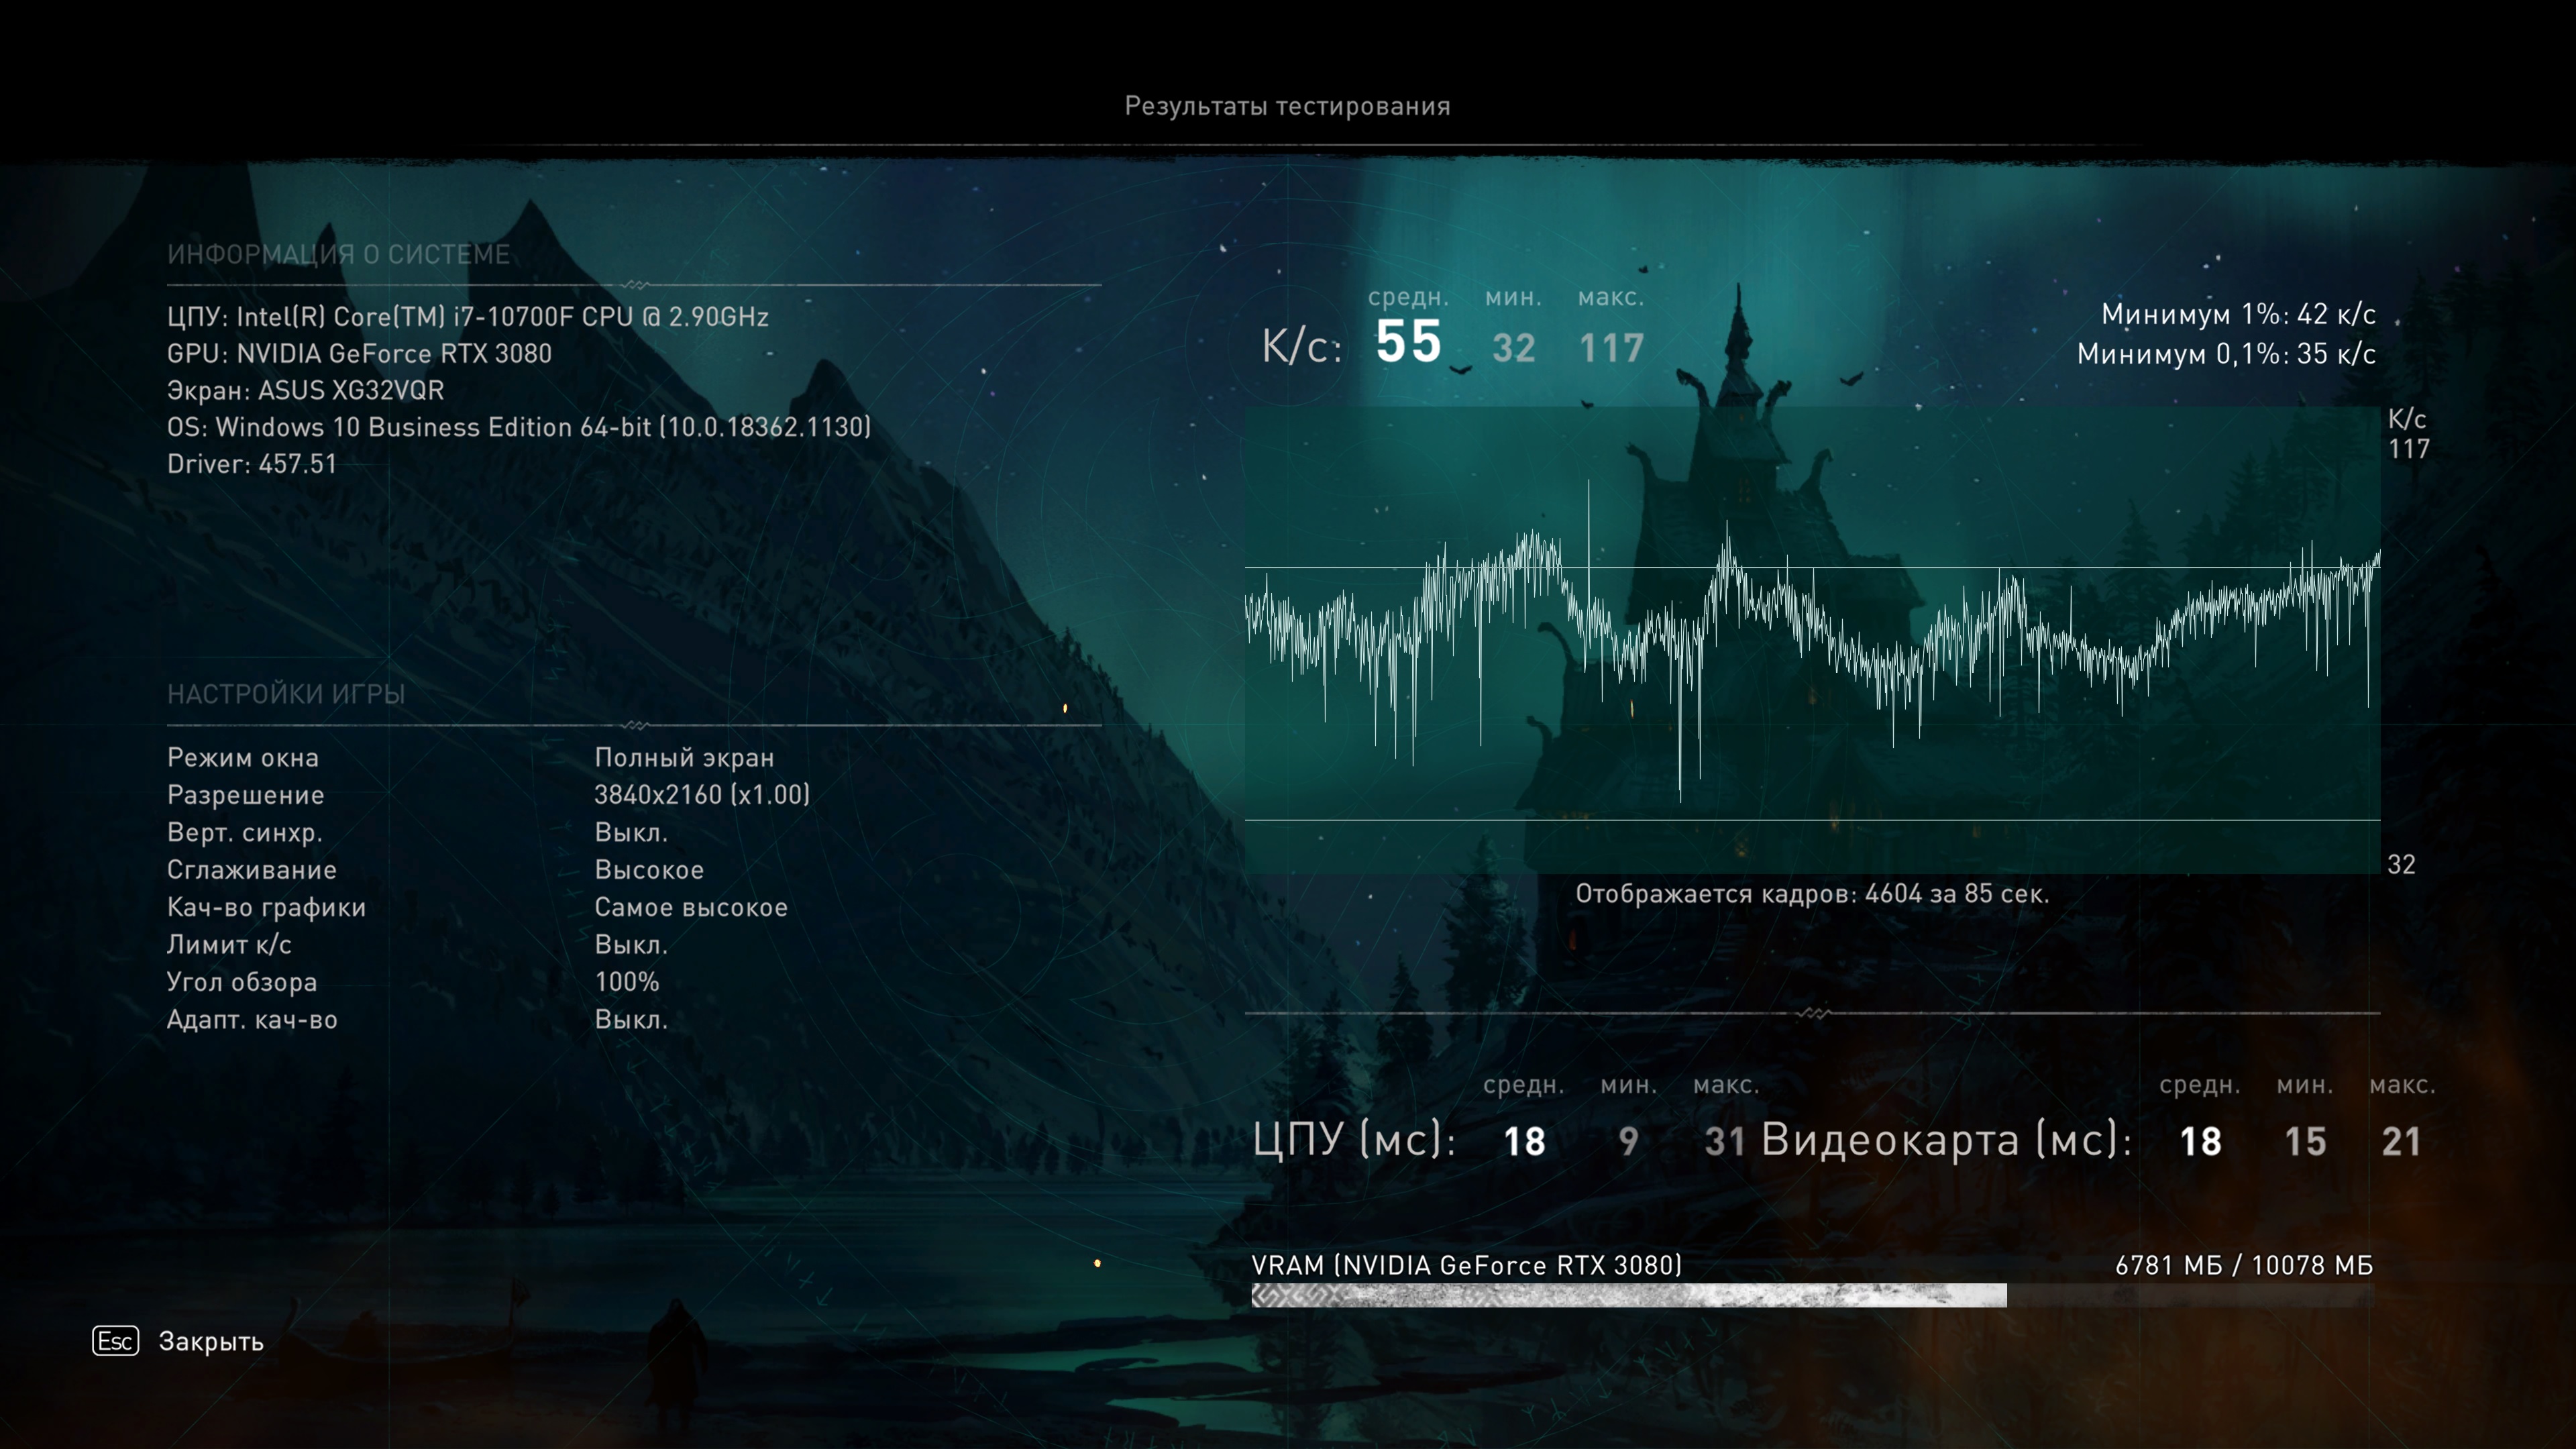Click the Результаты тестирования title
The height and width of the screenshot is (1449, 2576).
point(1287,106)
